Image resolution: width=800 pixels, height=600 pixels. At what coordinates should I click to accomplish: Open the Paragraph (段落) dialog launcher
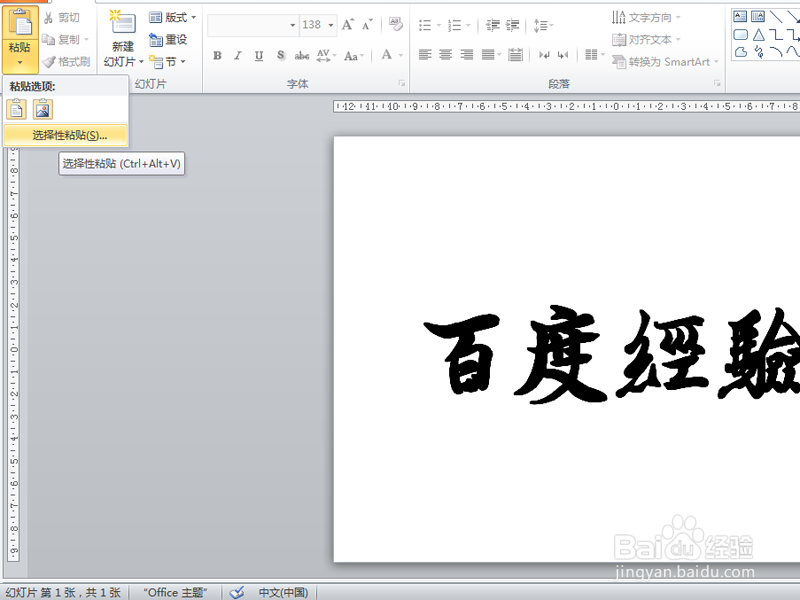click(x=717, y=83)
